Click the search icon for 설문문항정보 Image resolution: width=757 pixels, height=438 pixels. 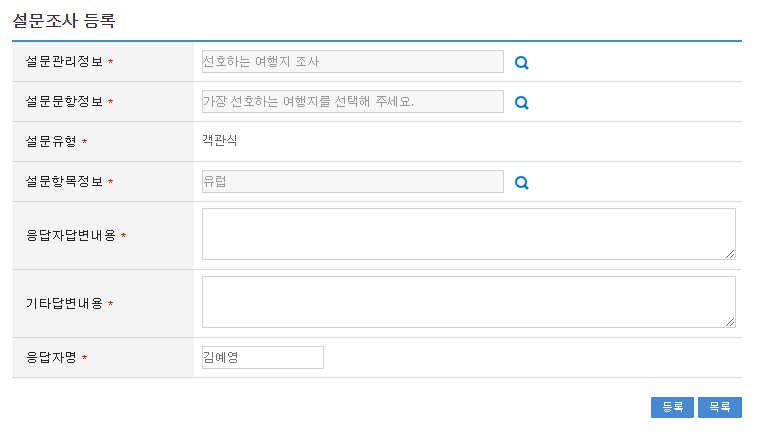point(521,102)
